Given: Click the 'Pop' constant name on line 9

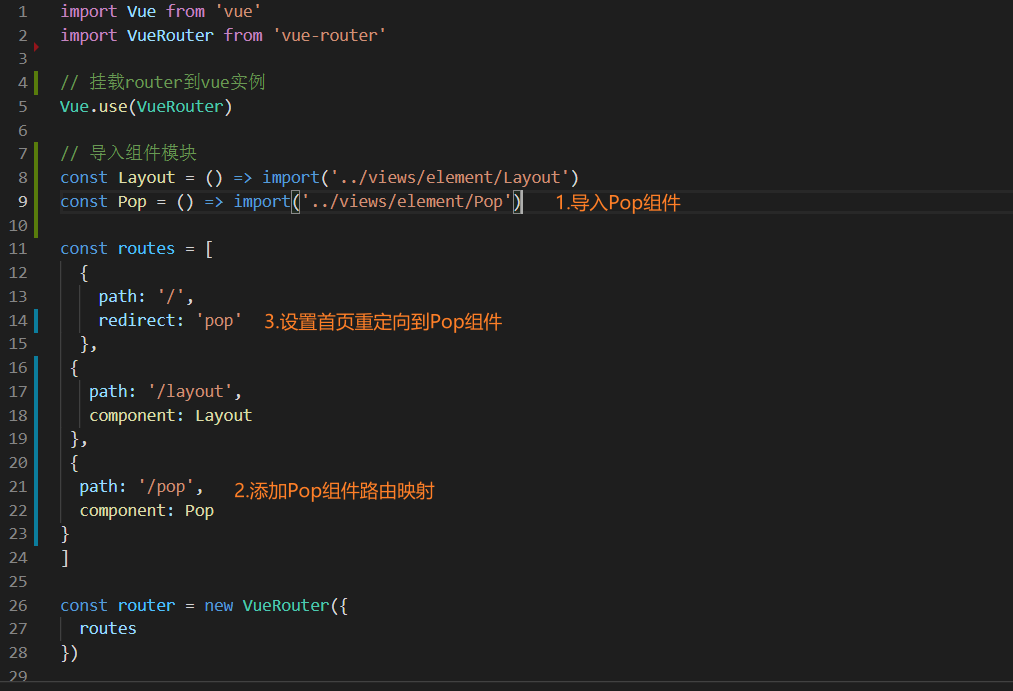Looking at the screenshot, I should (132, 201).
